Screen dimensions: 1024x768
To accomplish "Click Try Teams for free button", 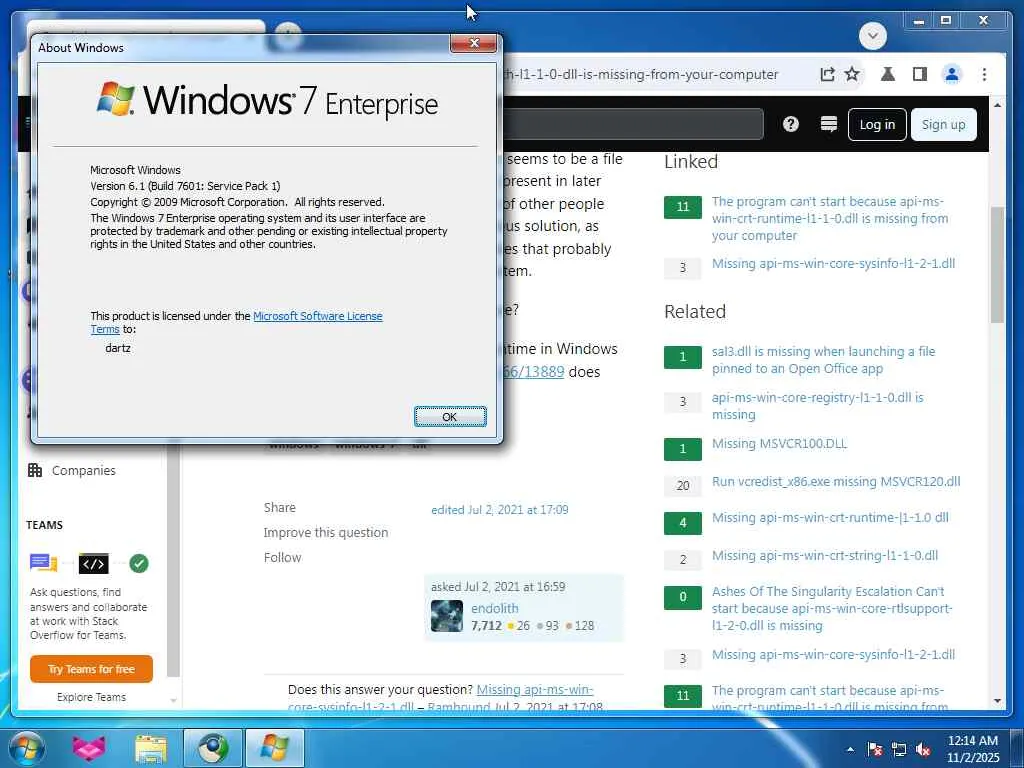I will [x=91, y=669].
